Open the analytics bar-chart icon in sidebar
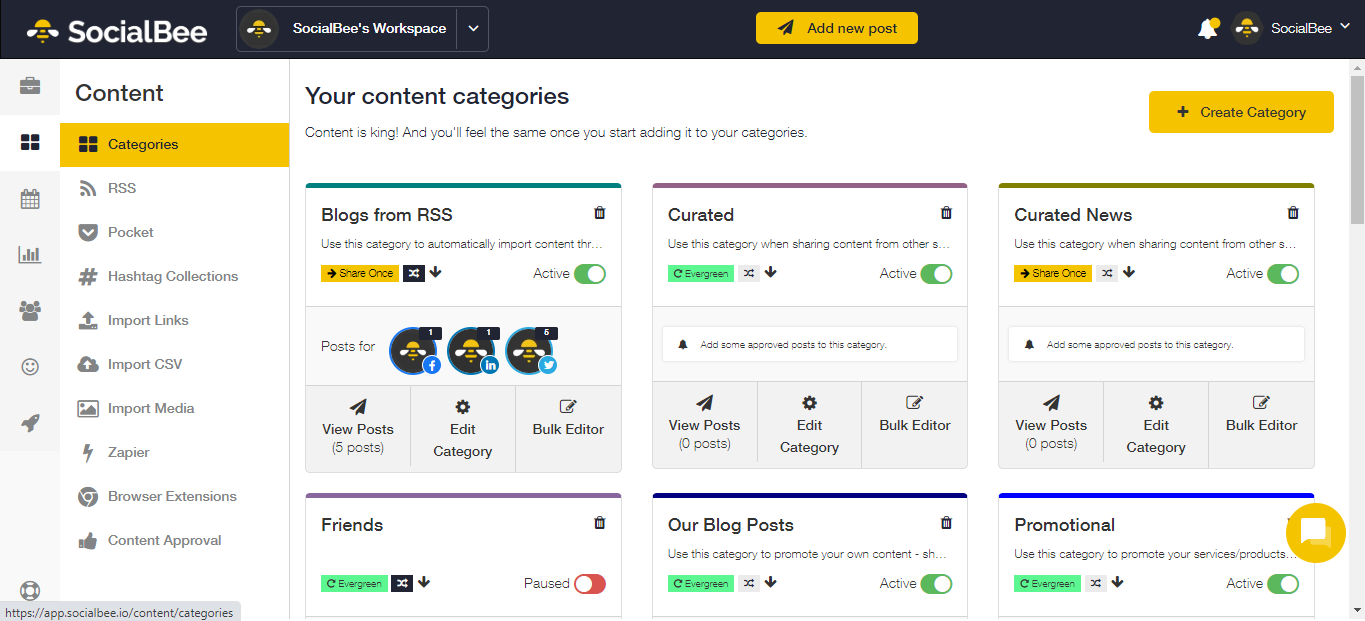 pos(30,254)
